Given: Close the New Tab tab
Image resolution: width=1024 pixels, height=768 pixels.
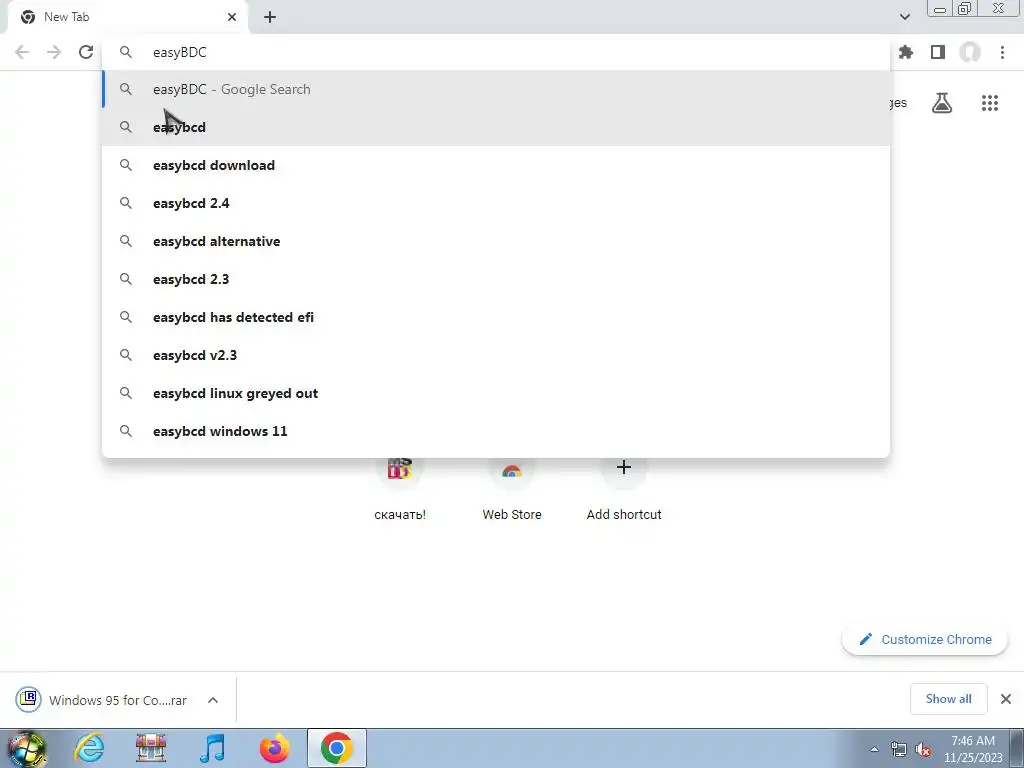Looking at the screenshot, I should (232, 17).
